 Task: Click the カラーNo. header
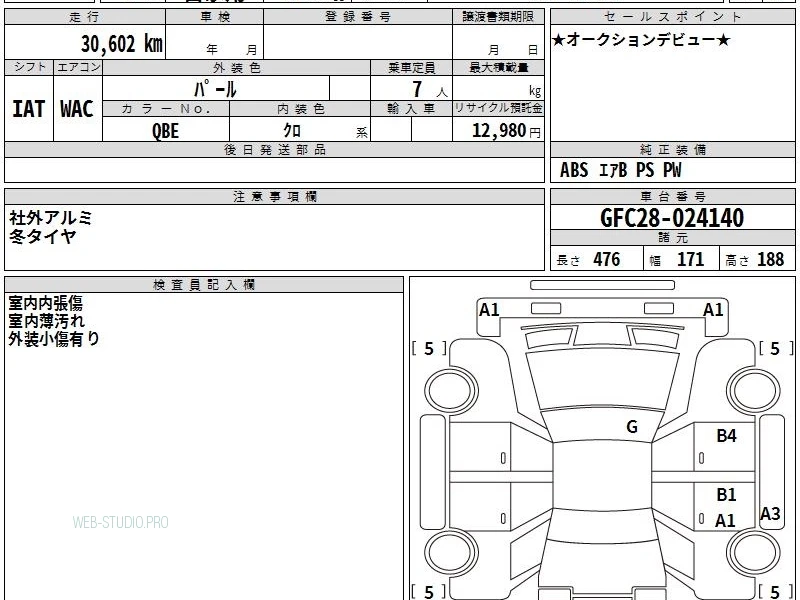(x=166, y=109)
